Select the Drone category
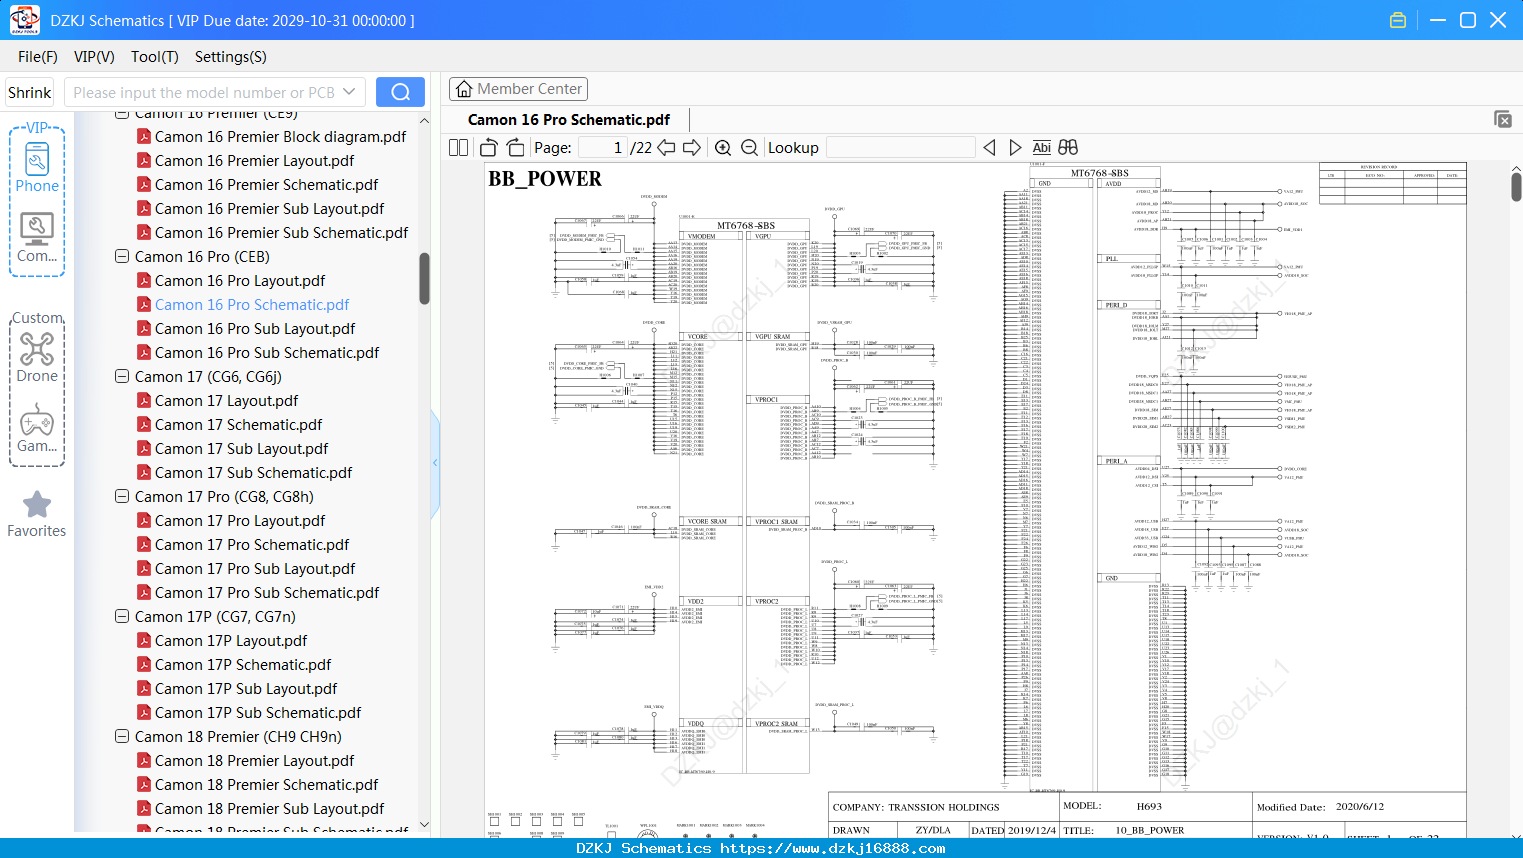 37,357
